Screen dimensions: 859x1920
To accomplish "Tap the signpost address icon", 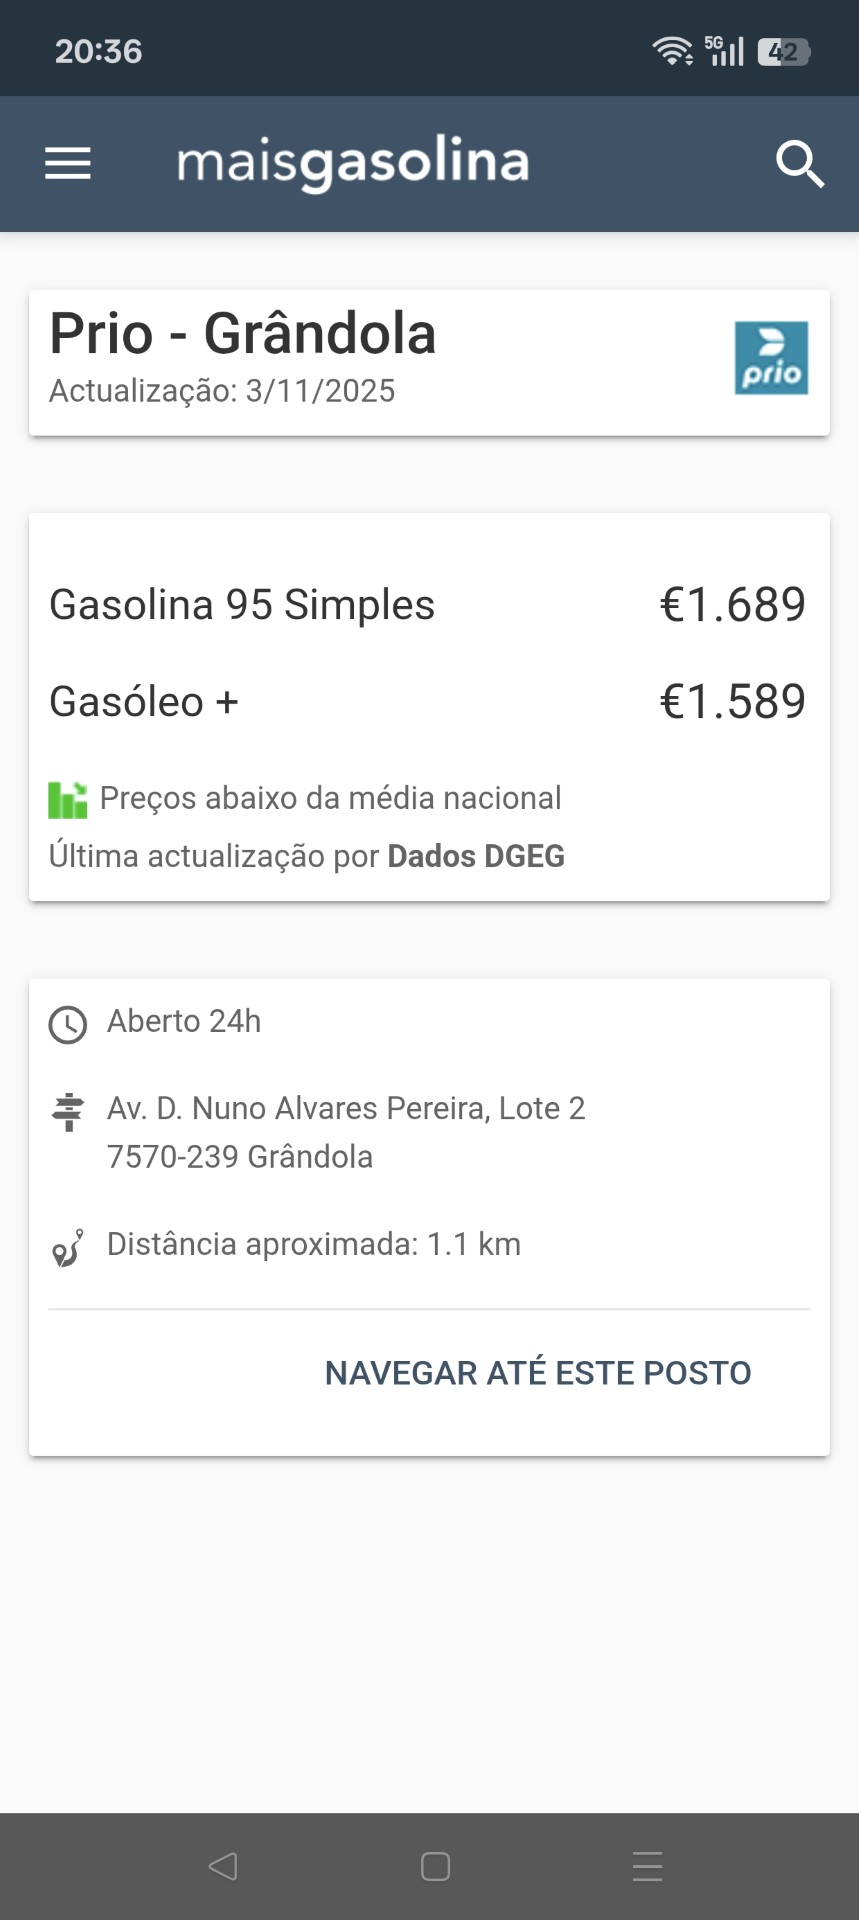I will point(68,1112).
